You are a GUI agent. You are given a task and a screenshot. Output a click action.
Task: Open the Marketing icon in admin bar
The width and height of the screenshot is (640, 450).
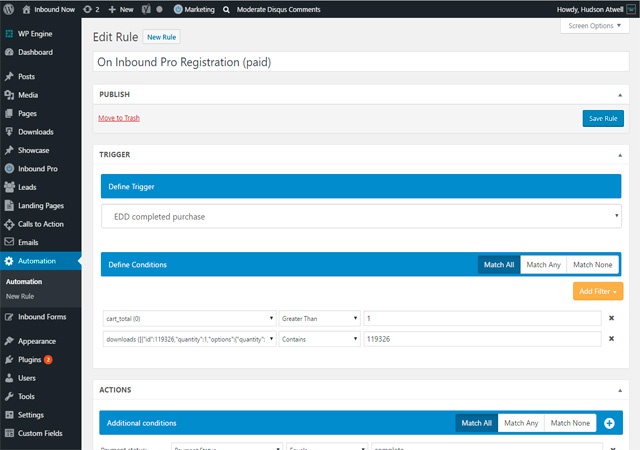pos(178,9)
